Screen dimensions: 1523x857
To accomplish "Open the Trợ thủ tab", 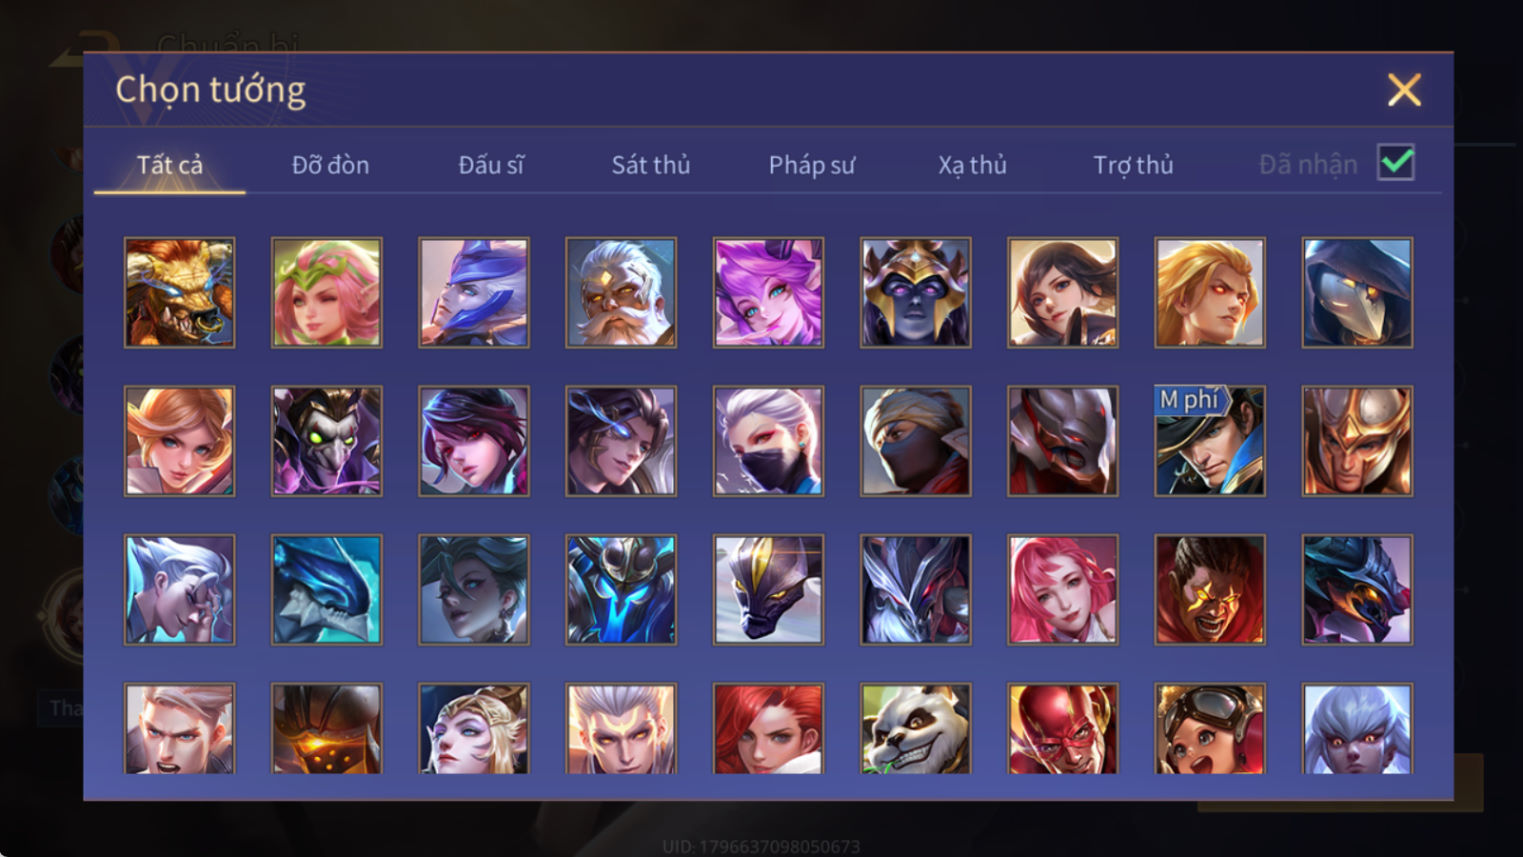I will tap(1133, 165).
